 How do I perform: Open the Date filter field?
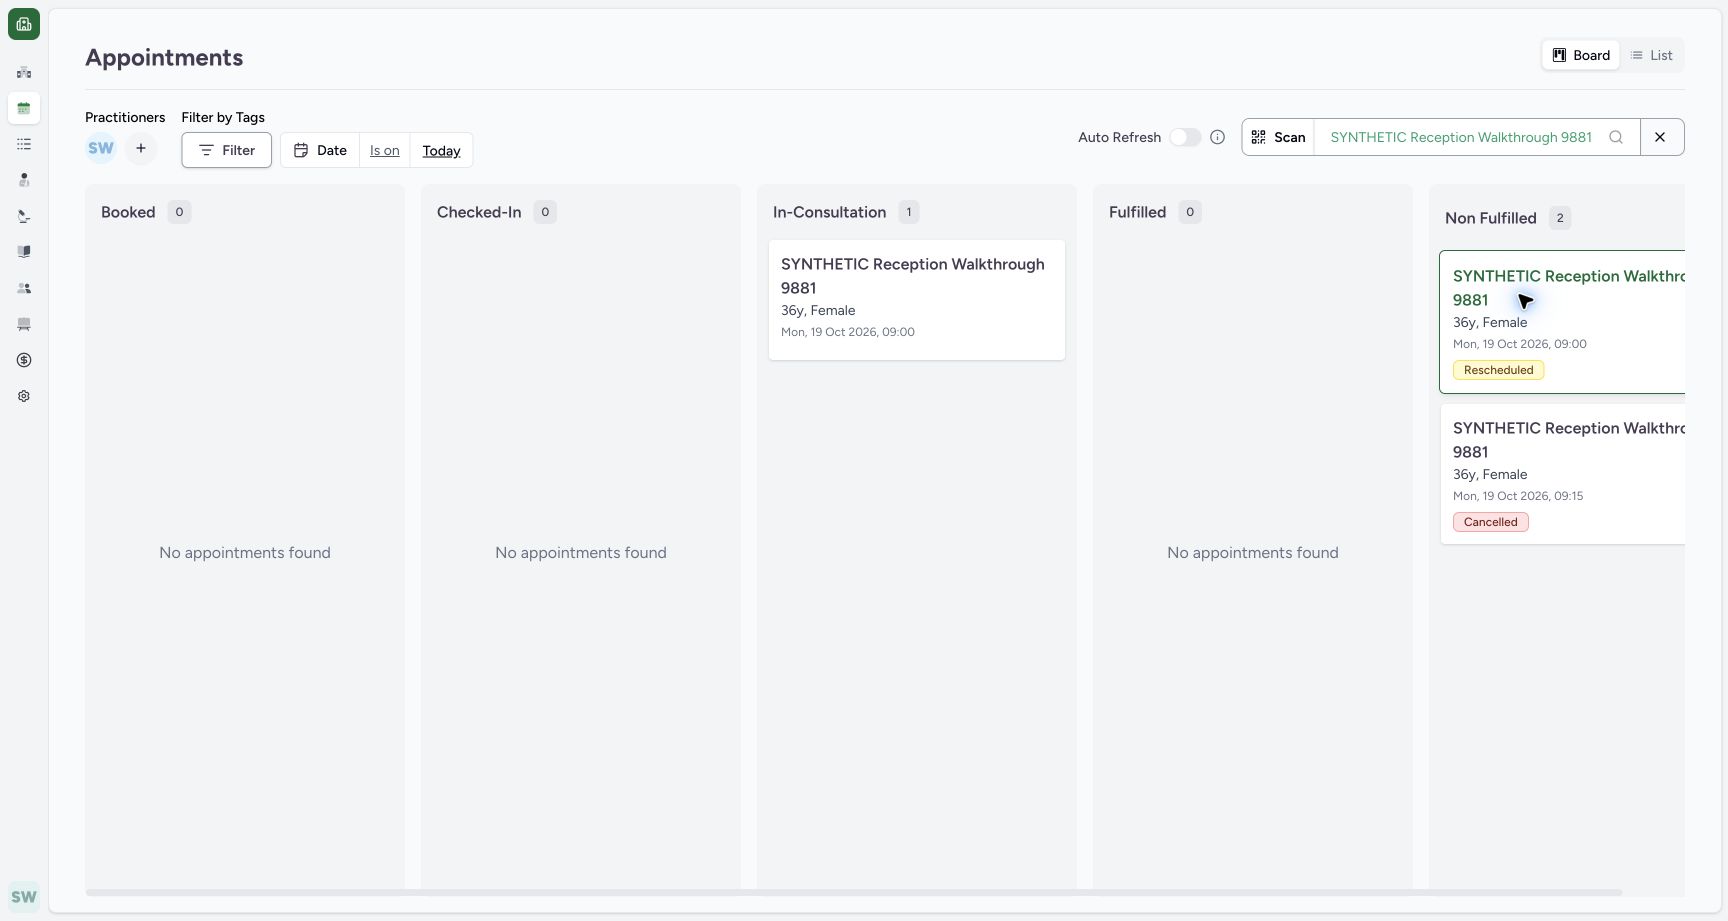(x=320, y=150)
